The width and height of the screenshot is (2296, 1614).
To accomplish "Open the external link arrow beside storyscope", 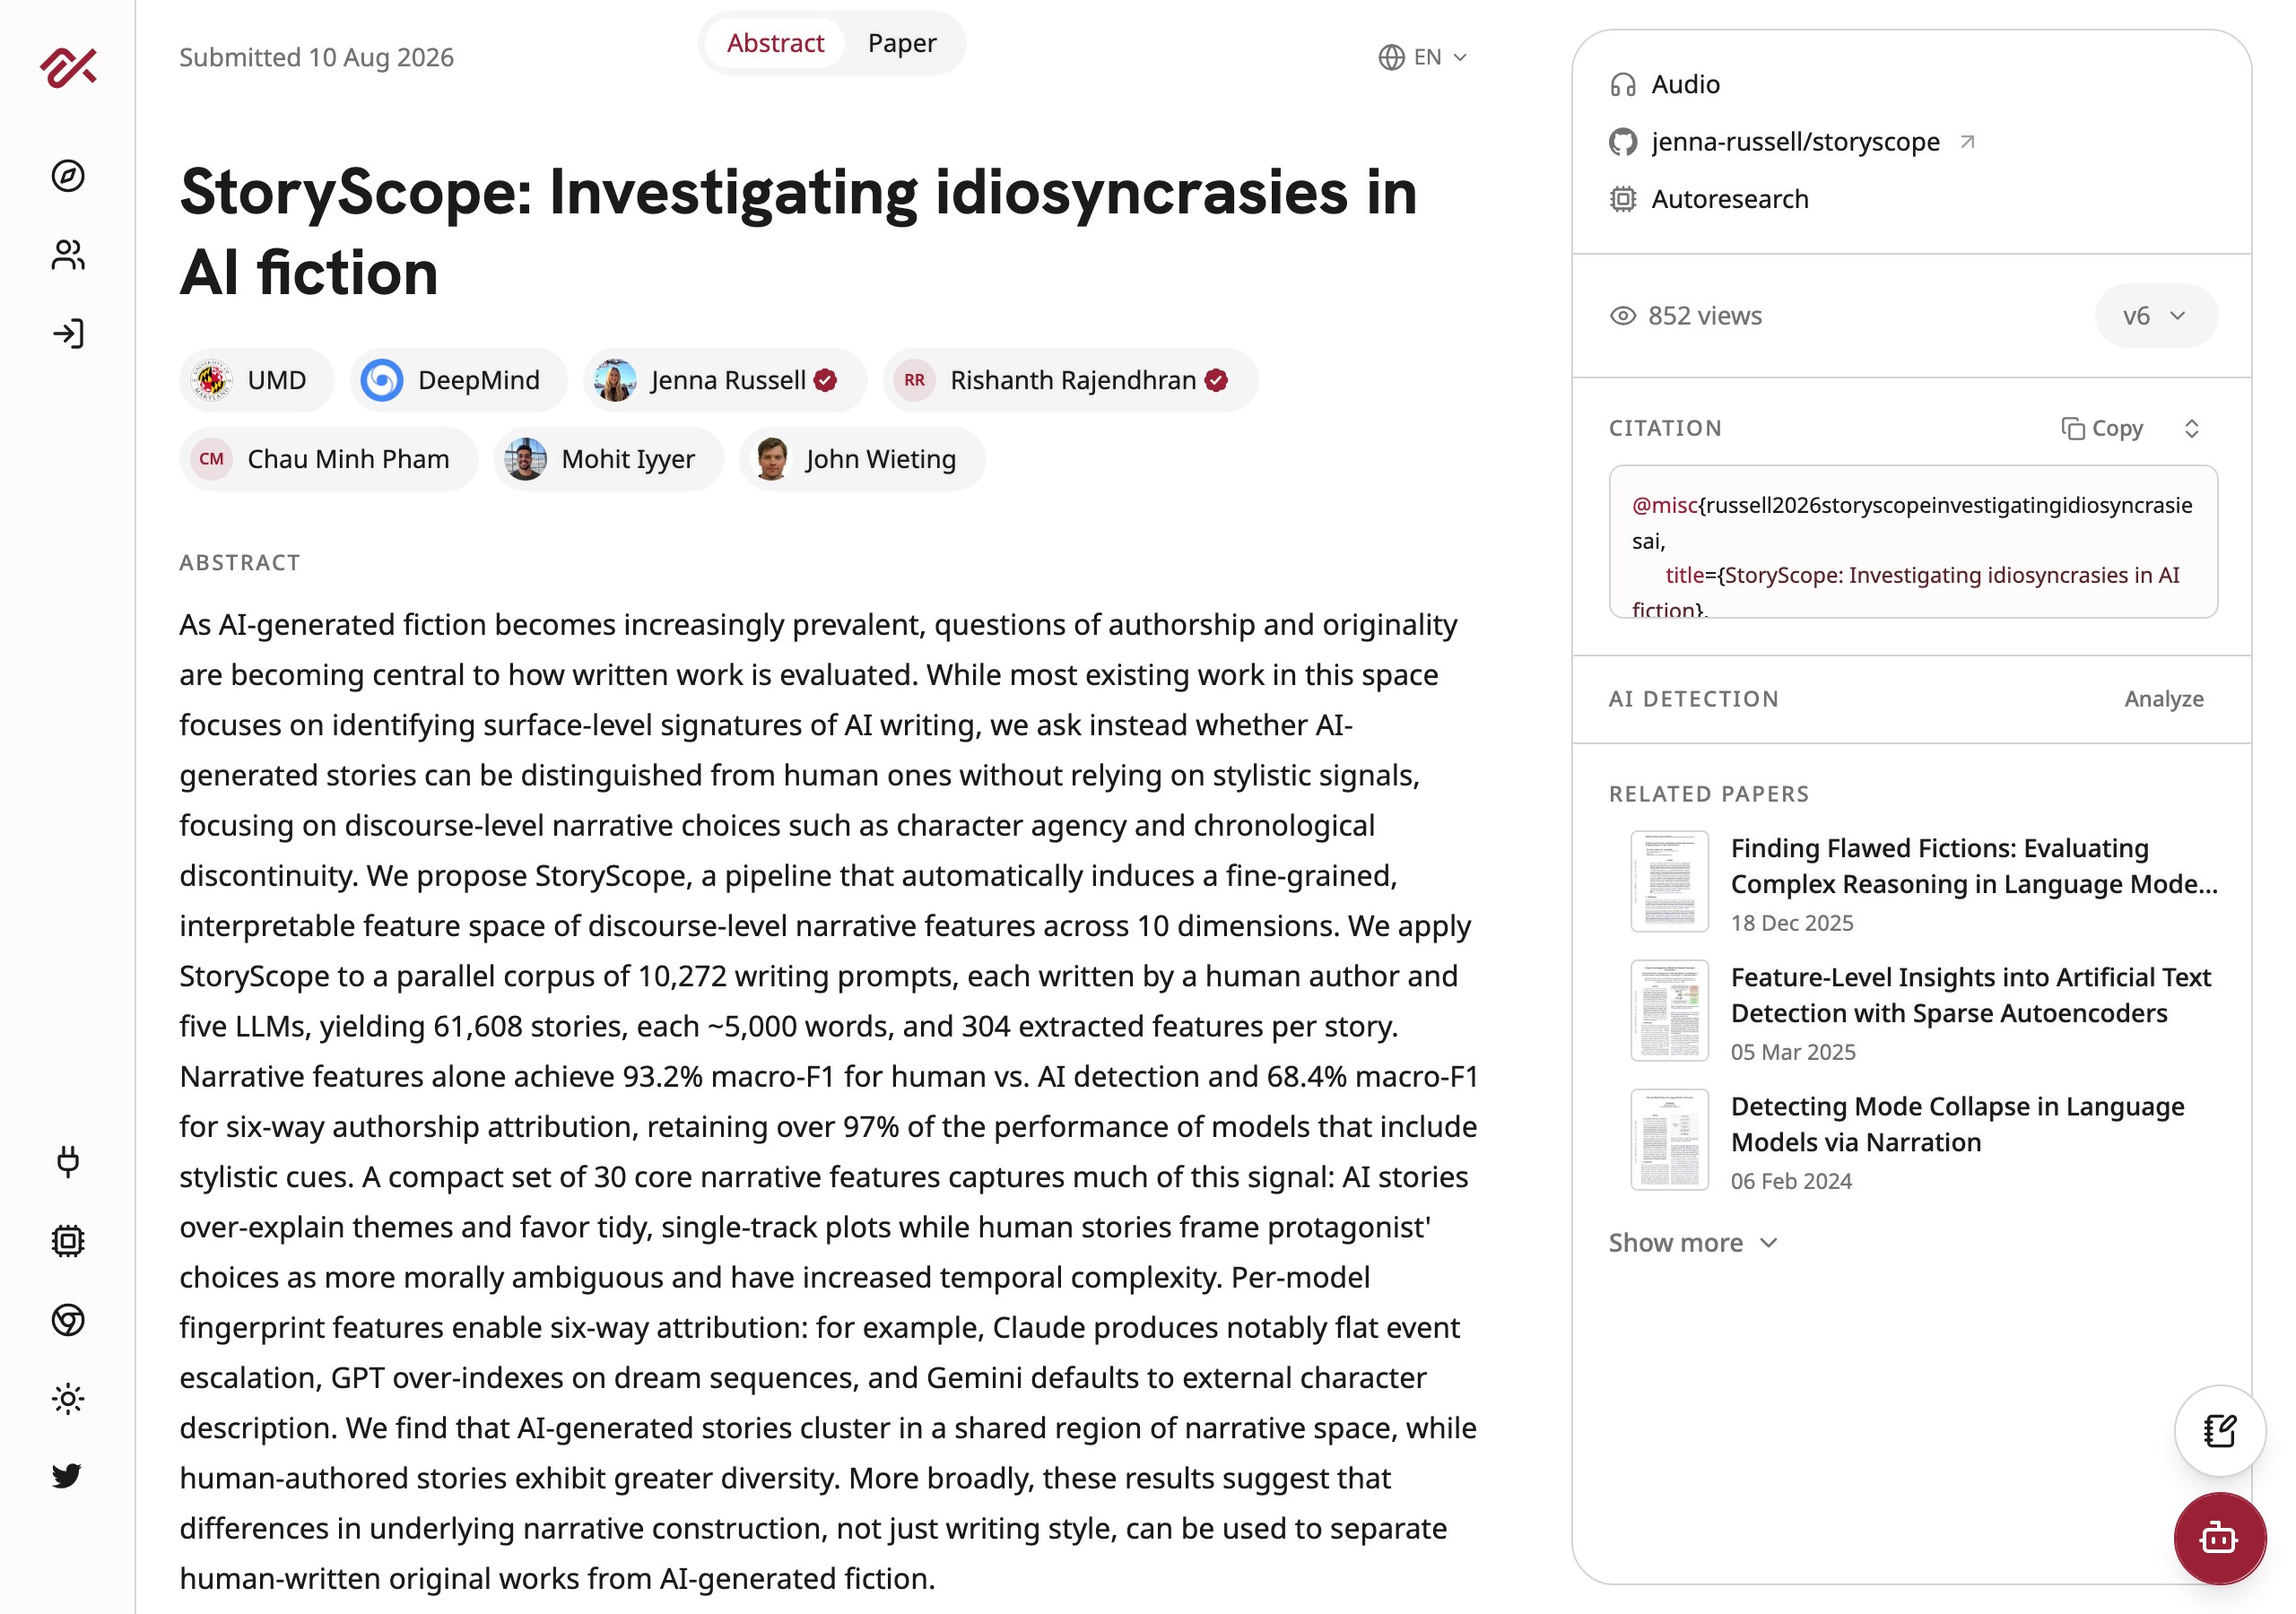I will tap(1968, 142).
